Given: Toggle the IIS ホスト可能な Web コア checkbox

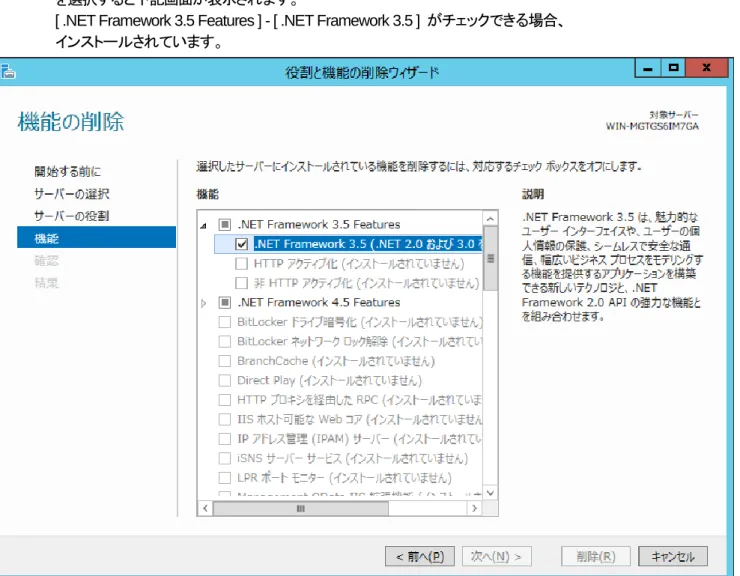Looking at the screenshot, I should [225, 419].
